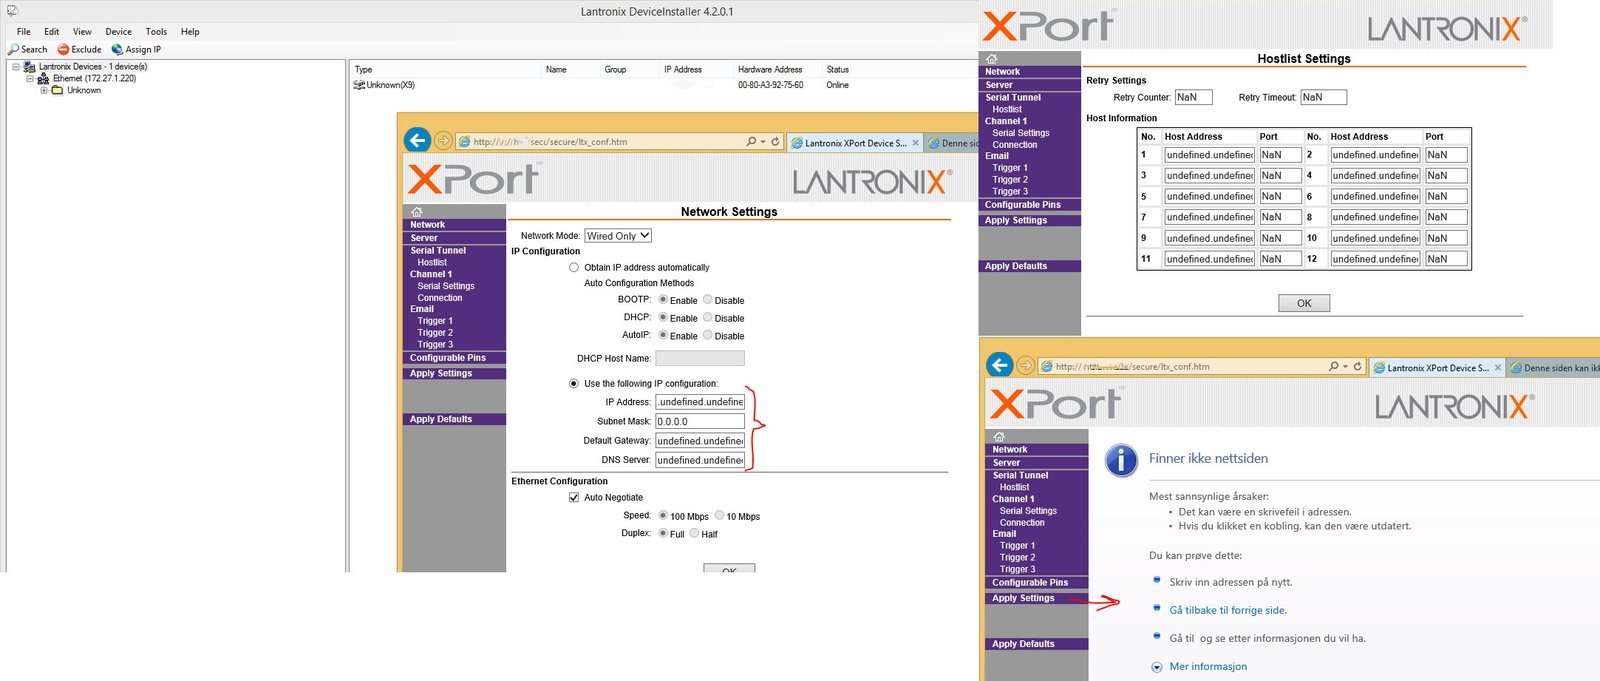Select 'Obtain IP address automatically' radio button

[574, 268]
